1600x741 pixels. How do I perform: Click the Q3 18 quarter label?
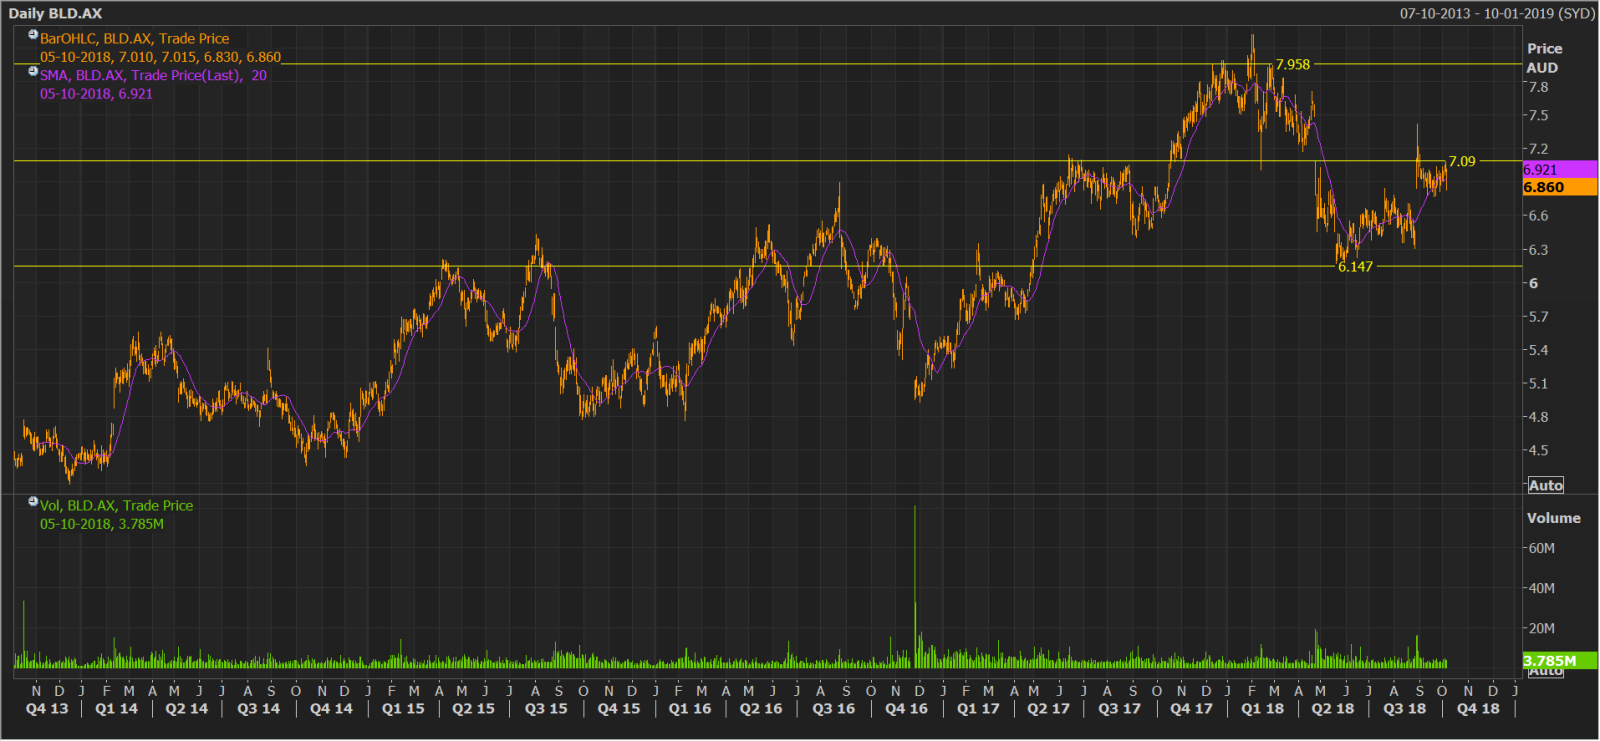point(1405,708)
